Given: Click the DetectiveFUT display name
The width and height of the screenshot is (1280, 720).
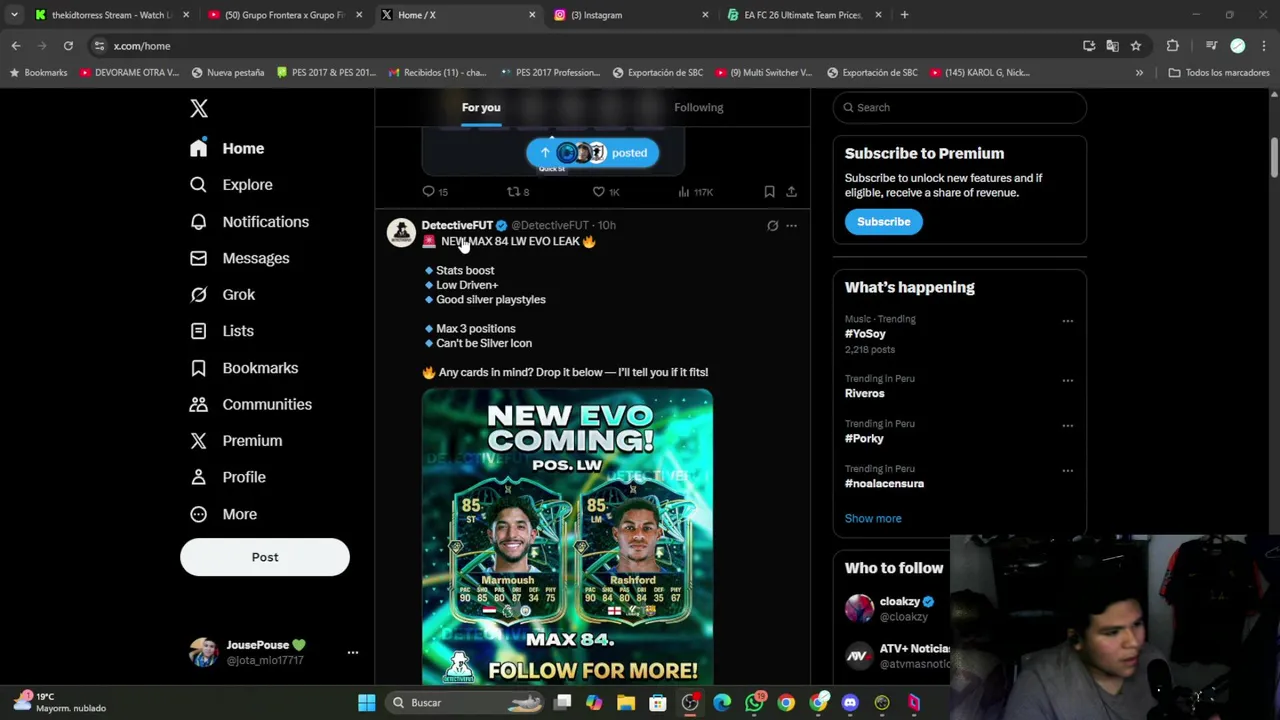Looking at the screenshot, I should pos(457,225).
